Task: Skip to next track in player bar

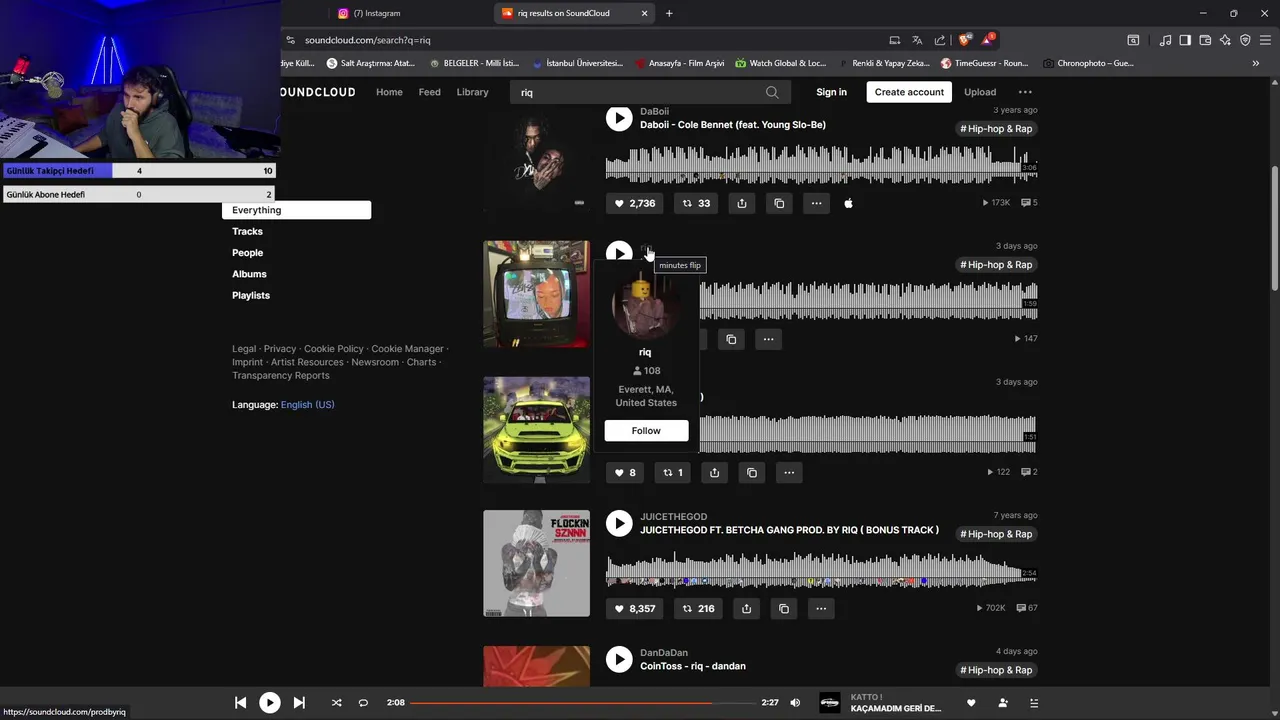Action: (x=299, y=703)
